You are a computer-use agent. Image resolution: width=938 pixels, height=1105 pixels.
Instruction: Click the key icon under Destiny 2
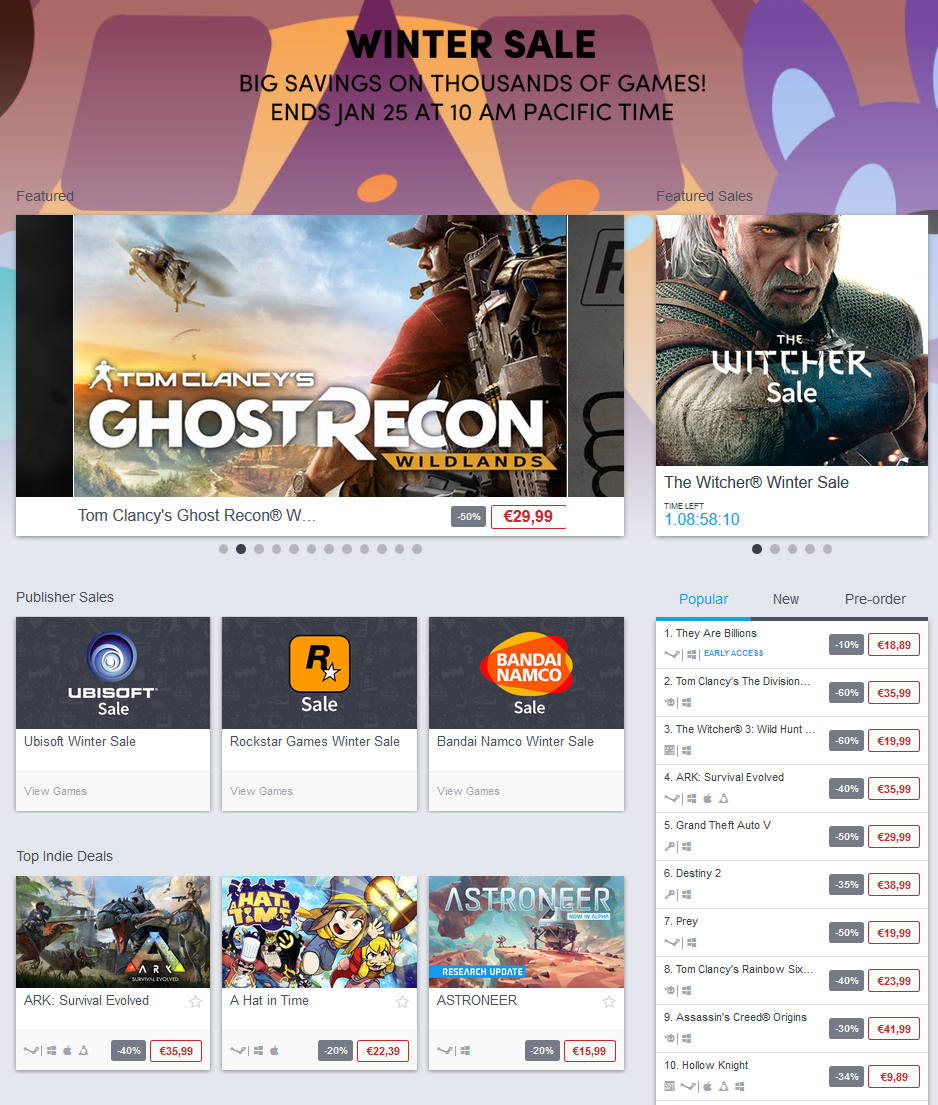coord(669,894)
